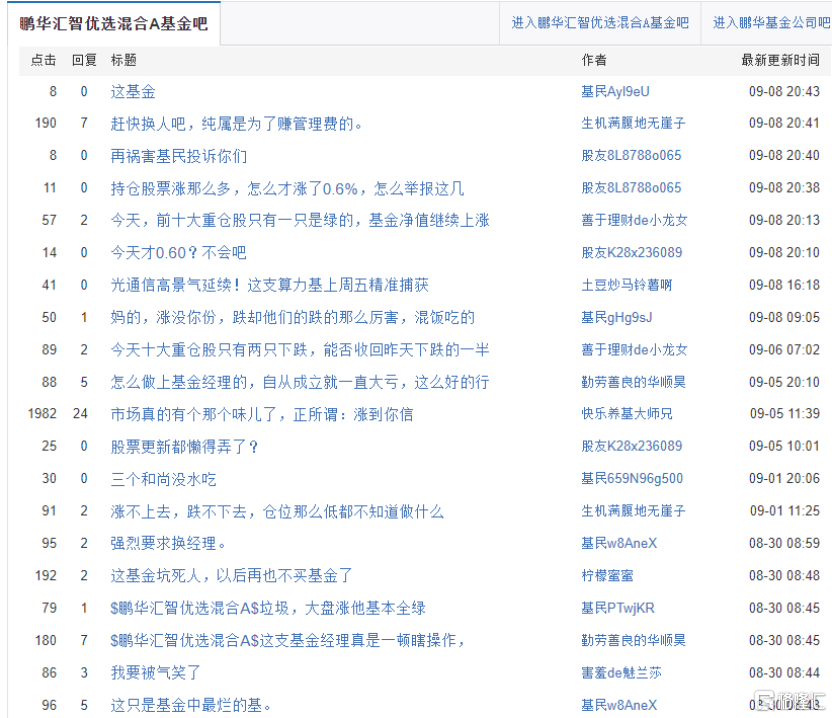This screenshot has width=832, height=718.
Task: Click the timestamp 09-01 20:06
Action: (784, 479)
